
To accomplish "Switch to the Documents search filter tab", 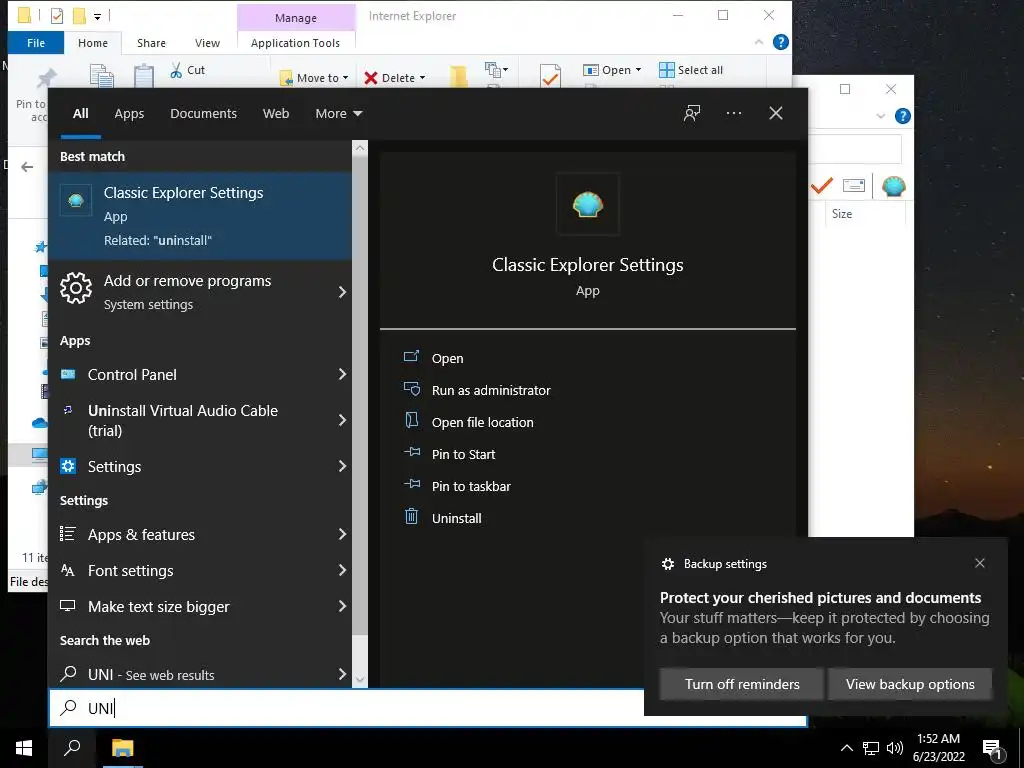I will 203,114.
